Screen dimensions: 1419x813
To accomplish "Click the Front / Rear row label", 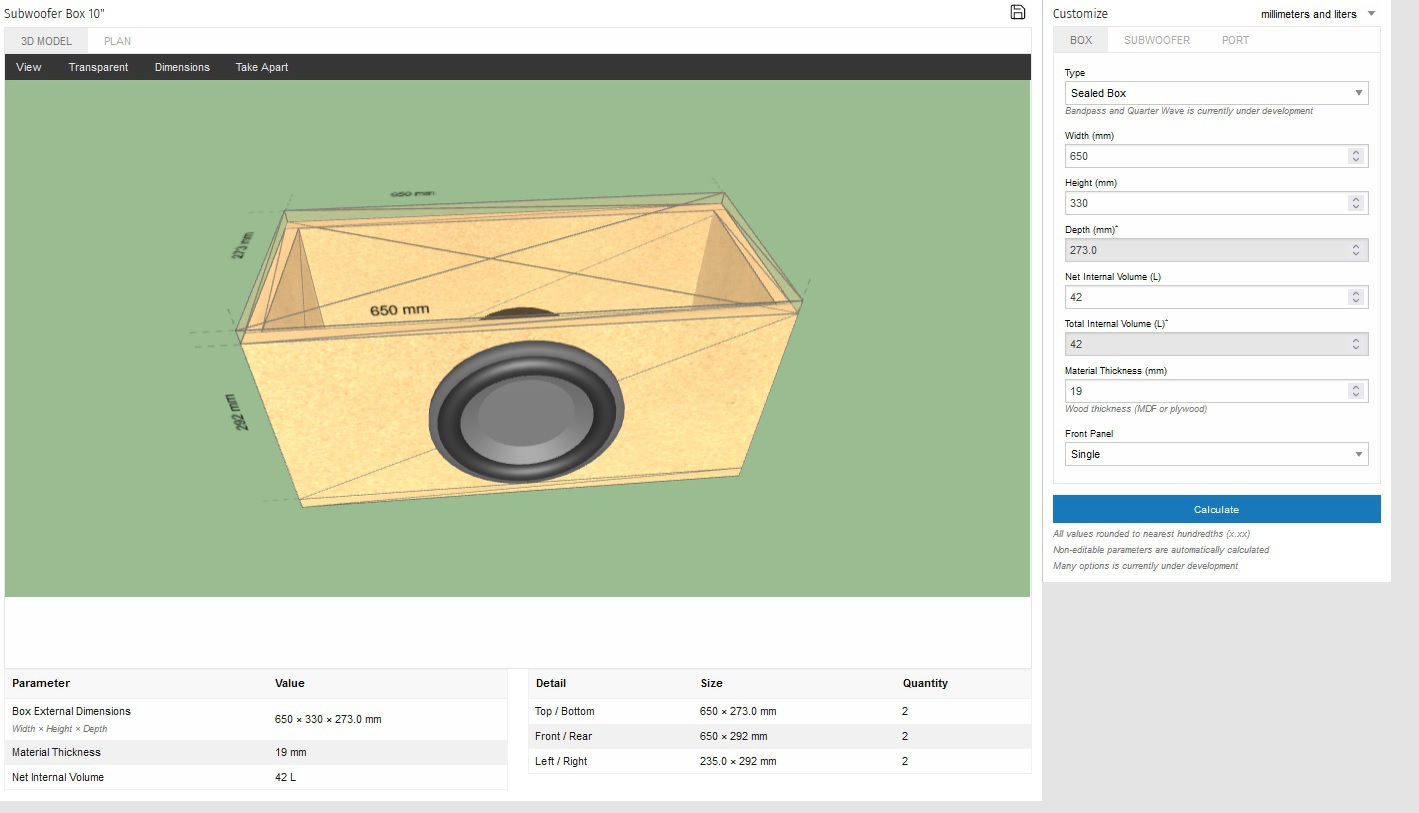I will [564, 736].
